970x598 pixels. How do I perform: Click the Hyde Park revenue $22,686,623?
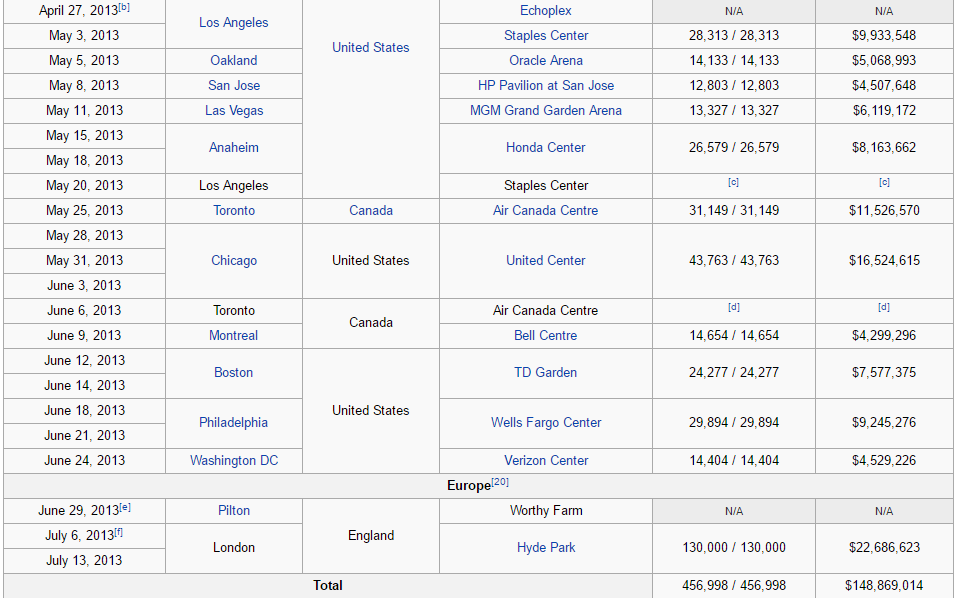(x=884, y=547)
